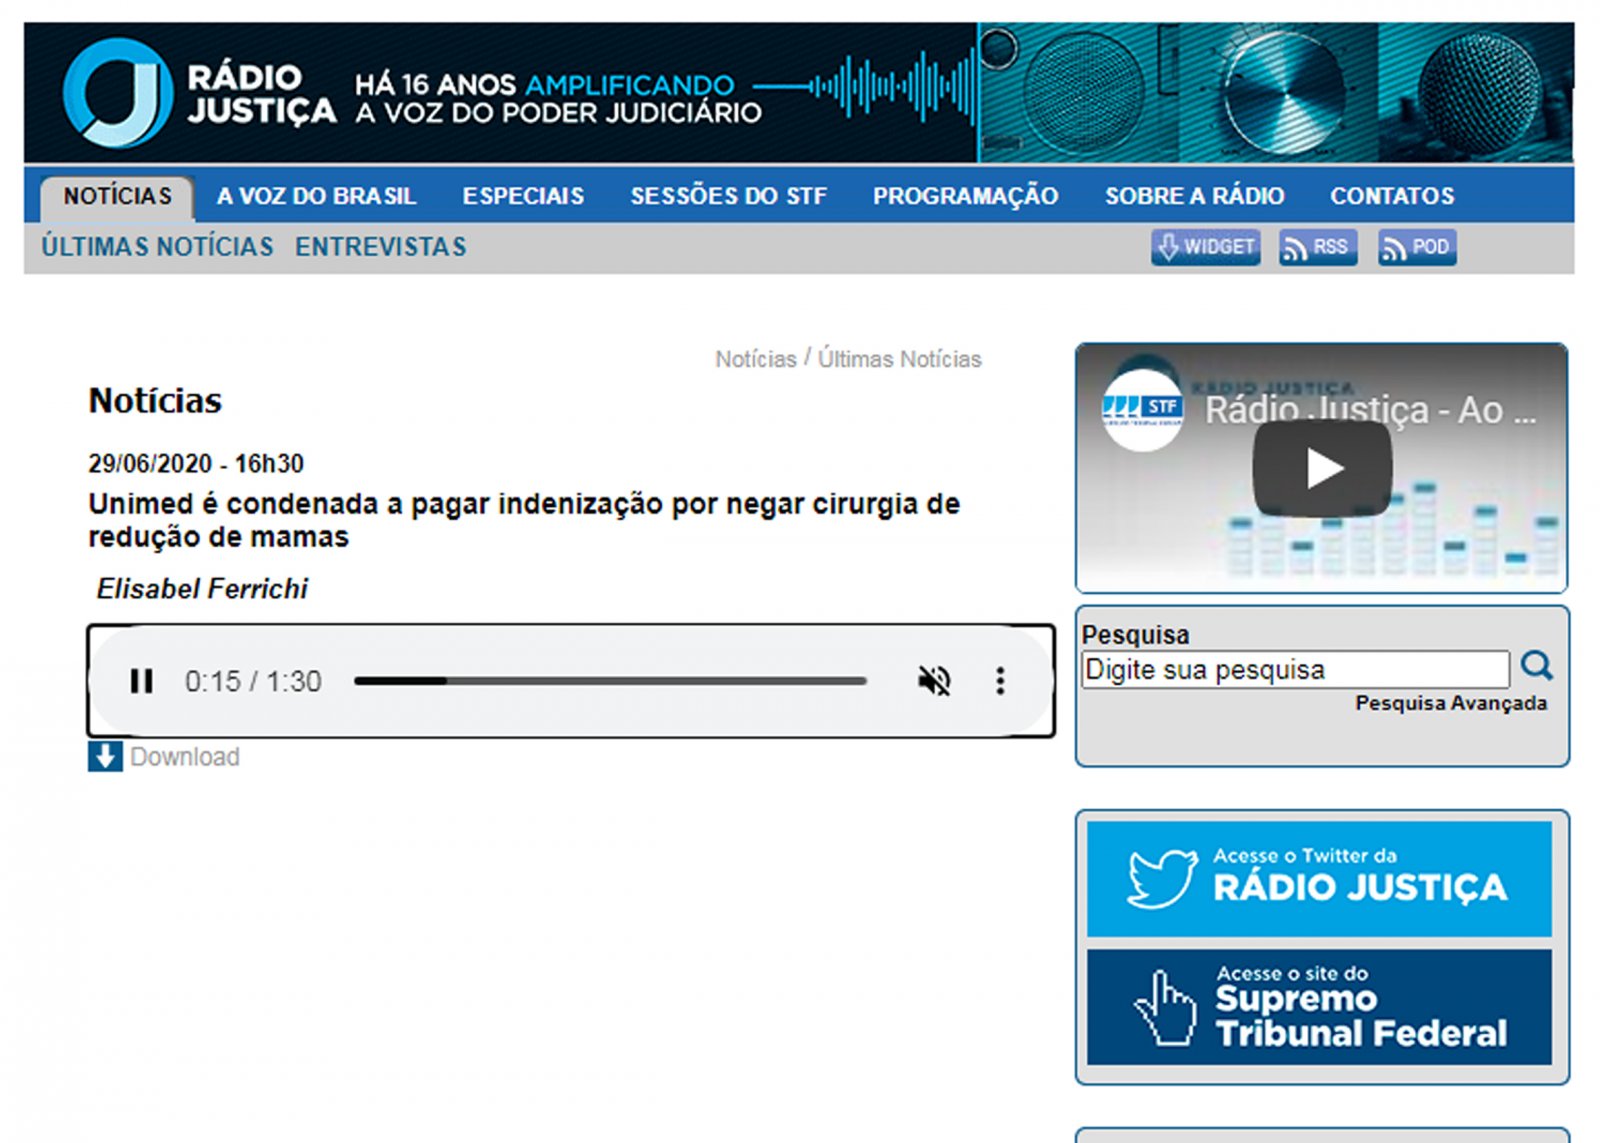Click the Últimas Notícias breadcrumb link
Screen dimensions: 1600x1143
[899, 359]
